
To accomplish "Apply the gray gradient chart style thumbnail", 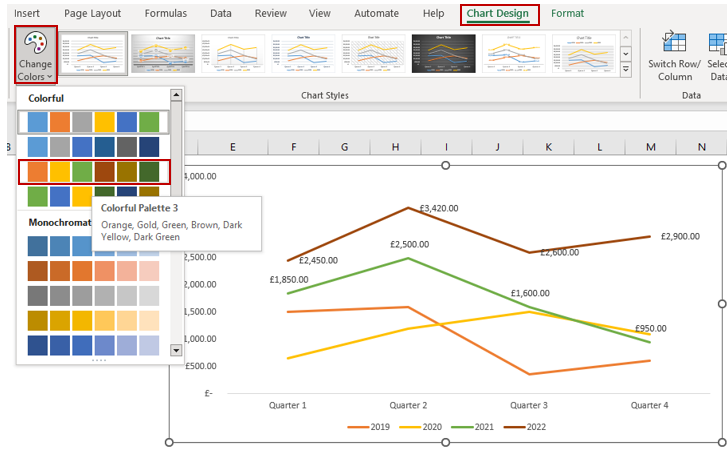I will coord(163,53).
